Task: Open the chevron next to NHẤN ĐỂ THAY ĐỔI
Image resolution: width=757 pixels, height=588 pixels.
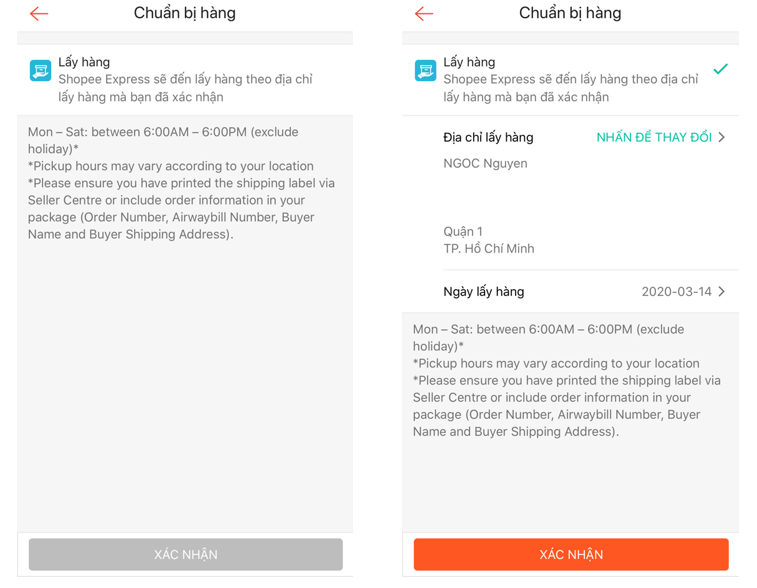Action: point(722,137)
